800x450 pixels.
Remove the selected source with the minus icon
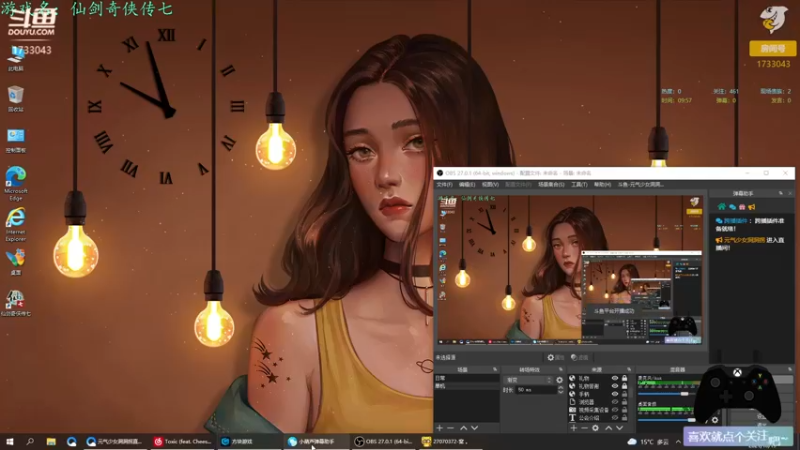click(584, 428)
